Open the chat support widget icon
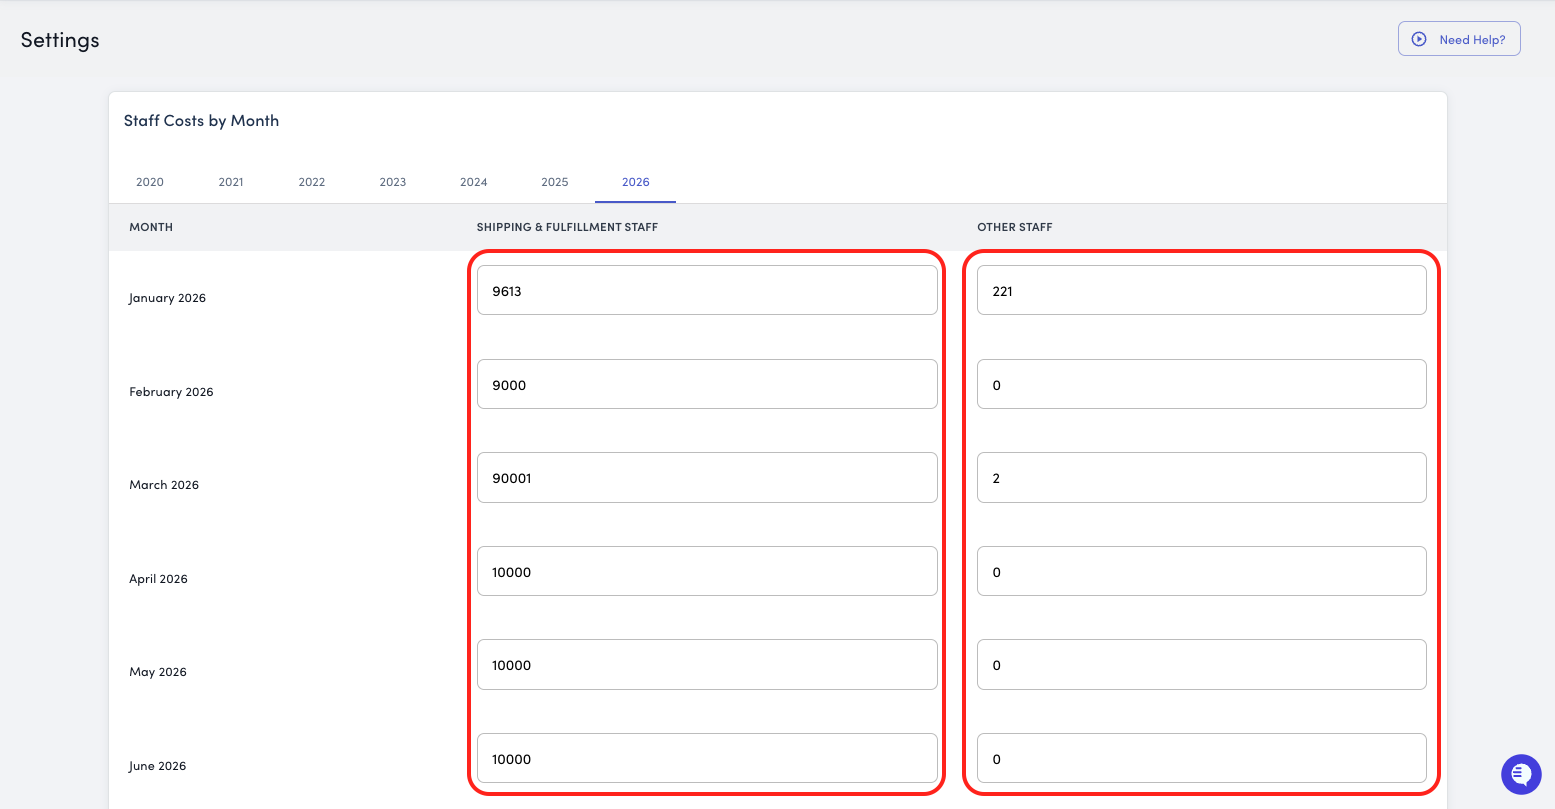The width and height of the screenshot is (1555, 809). [1521, 774]
